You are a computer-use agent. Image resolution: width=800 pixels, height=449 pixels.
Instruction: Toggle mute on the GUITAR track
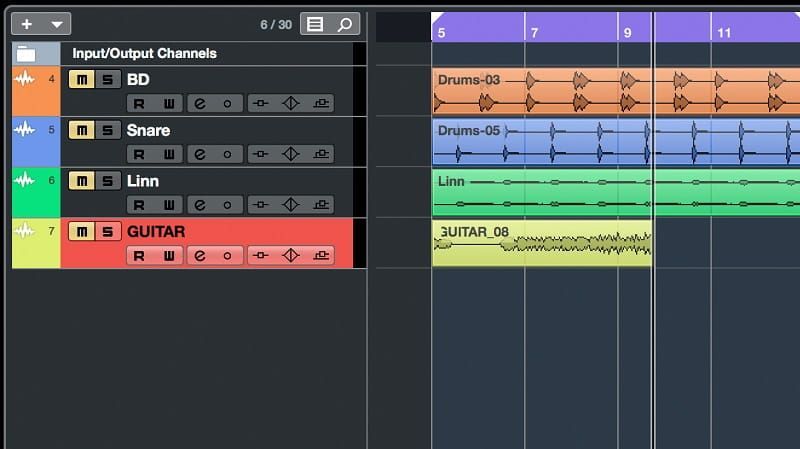[x=82, y=232]
